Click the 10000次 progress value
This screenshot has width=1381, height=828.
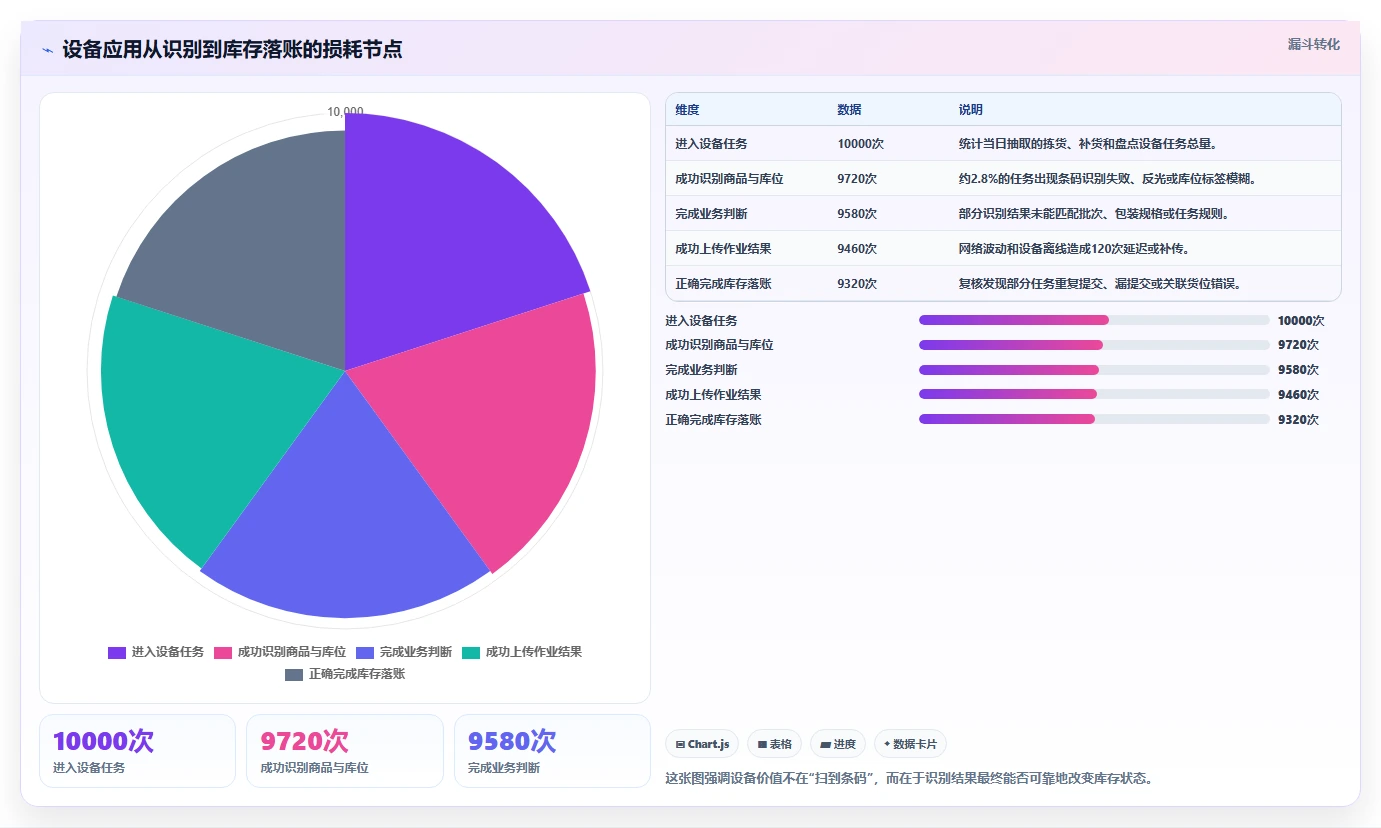click(x=1301, y=321)
